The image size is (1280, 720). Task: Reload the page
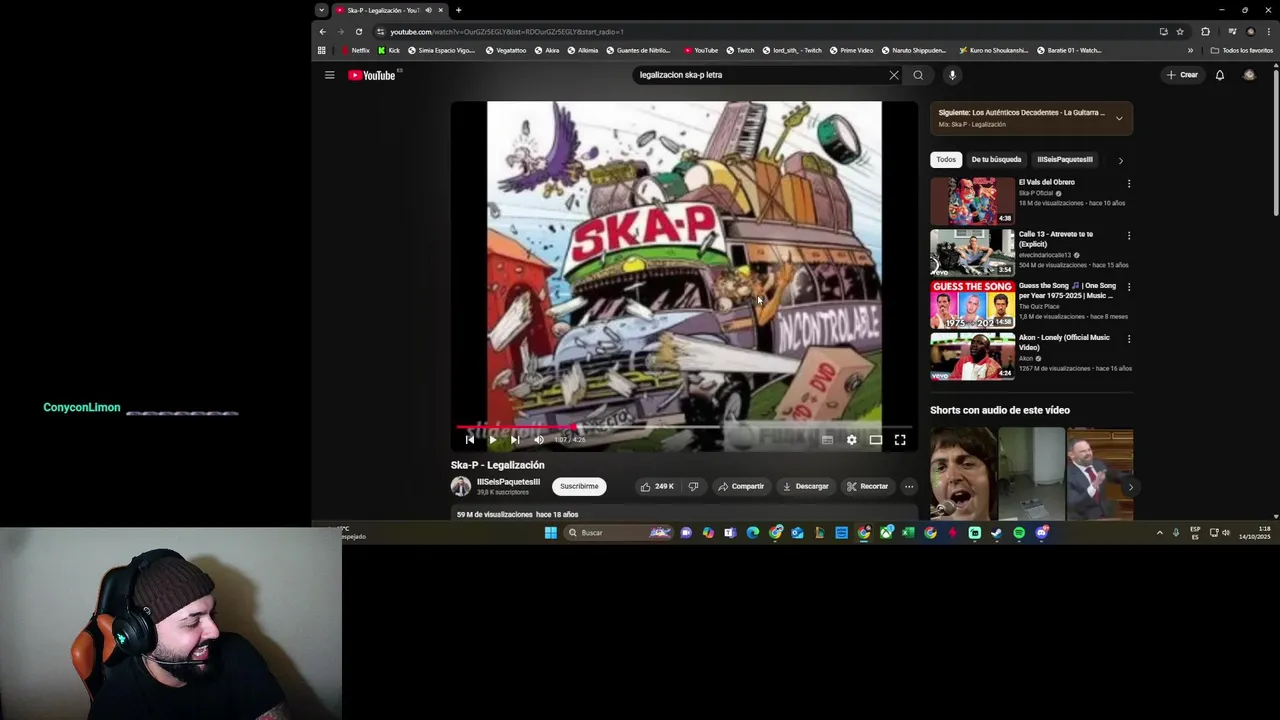coord(359,32)
